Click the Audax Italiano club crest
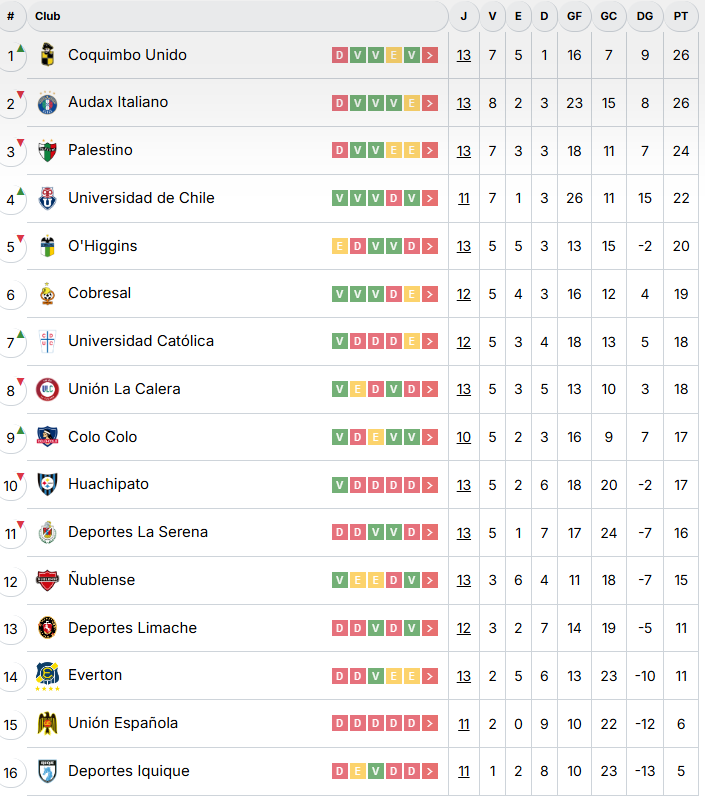The height and width of the screenshot is (803, 705). click(x=47, y=103)
